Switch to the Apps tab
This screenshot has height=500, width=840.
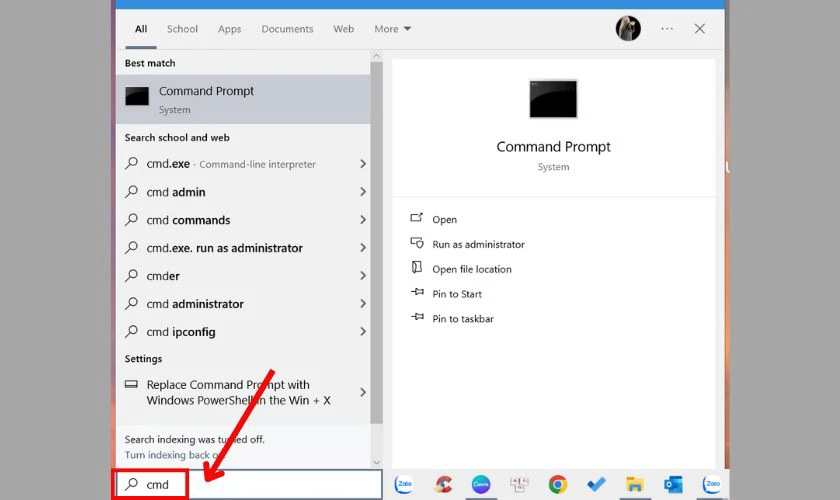coord(229,29)
